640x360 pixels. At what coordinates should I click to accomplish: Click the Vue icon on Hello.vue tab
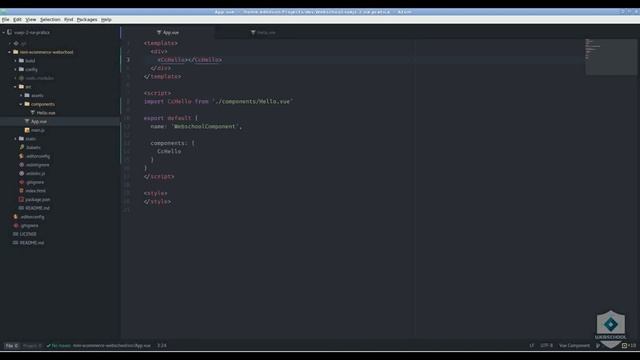pos(253,32)
